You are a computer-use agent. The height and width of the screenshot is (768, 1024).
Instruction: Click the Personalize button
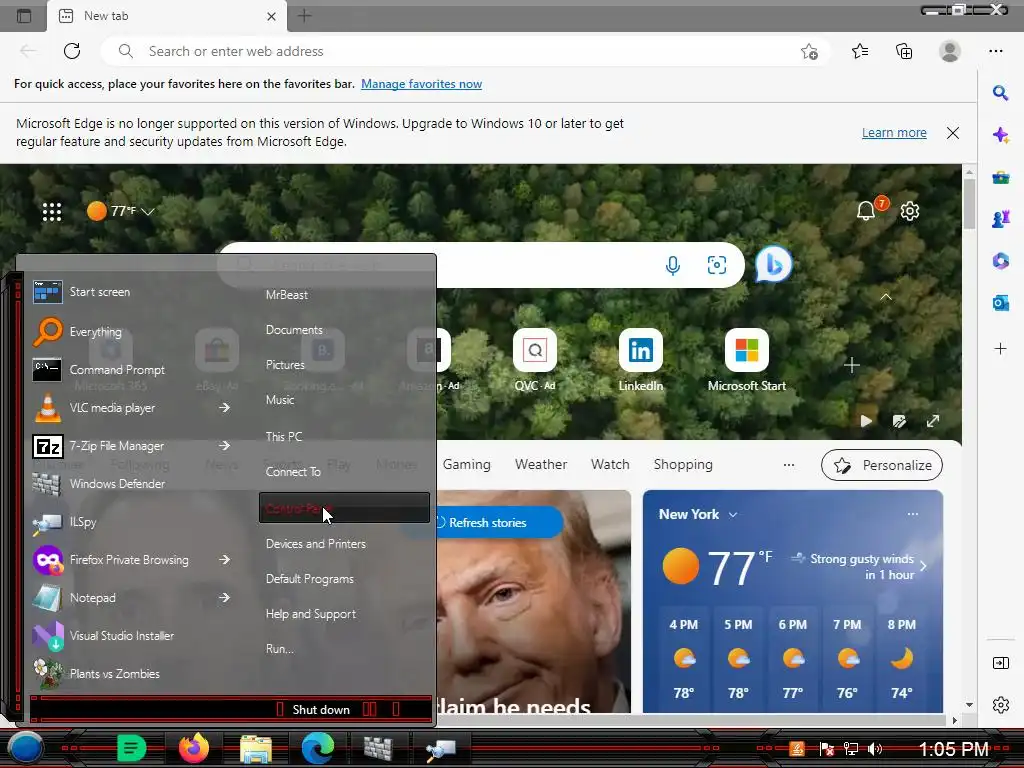(x=882, y=465)
